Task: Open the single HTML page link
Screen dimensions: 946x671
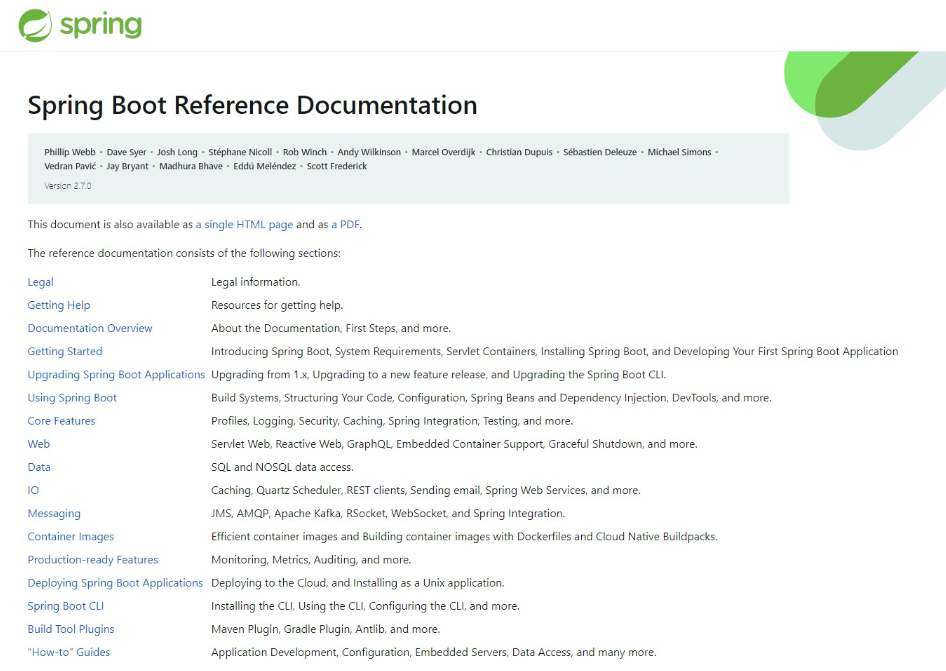Action: [244, 224]
